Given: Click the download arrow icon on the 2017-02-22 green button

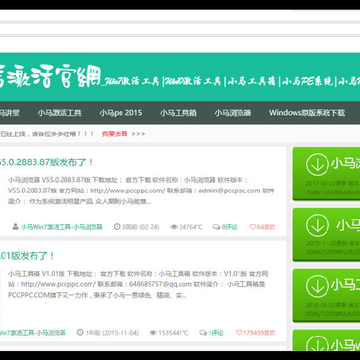Looking at the screenshot, I should pyautogui.click(x=317, y=165).
